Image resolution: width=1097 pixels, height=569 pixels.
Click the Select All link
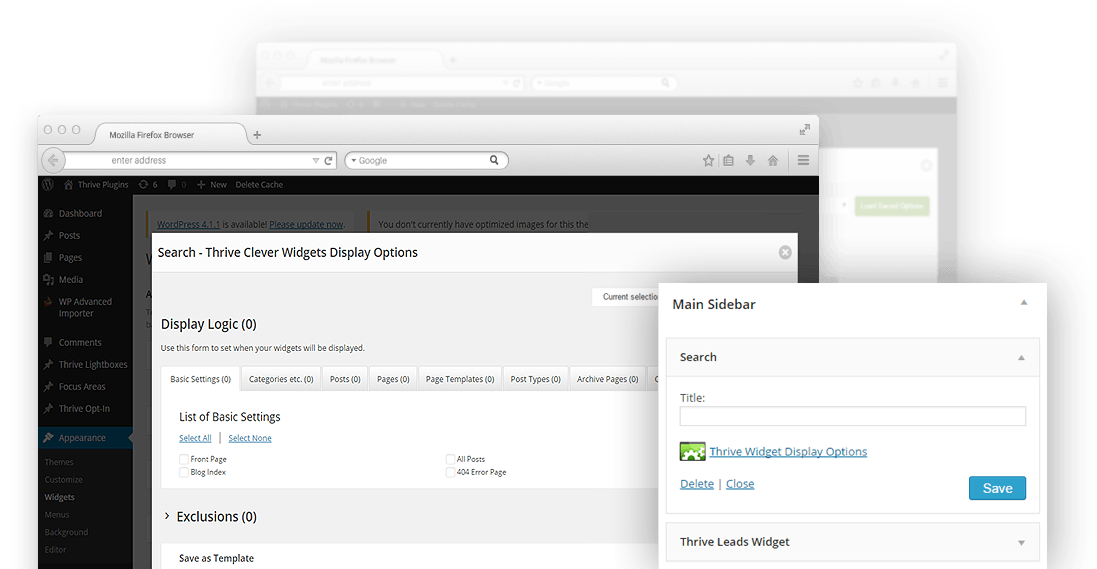coord(195,438)
